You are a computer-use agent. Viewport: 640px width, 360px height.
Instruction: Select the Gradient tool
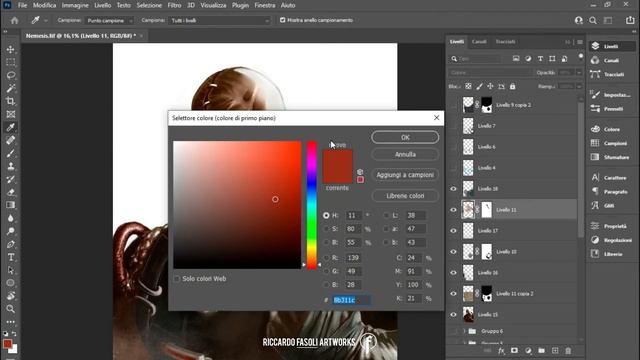11,205
